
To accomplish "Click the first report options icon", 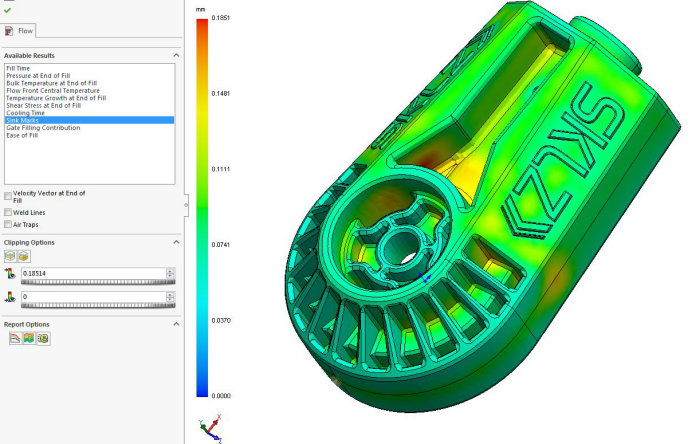I will point(15,339).
